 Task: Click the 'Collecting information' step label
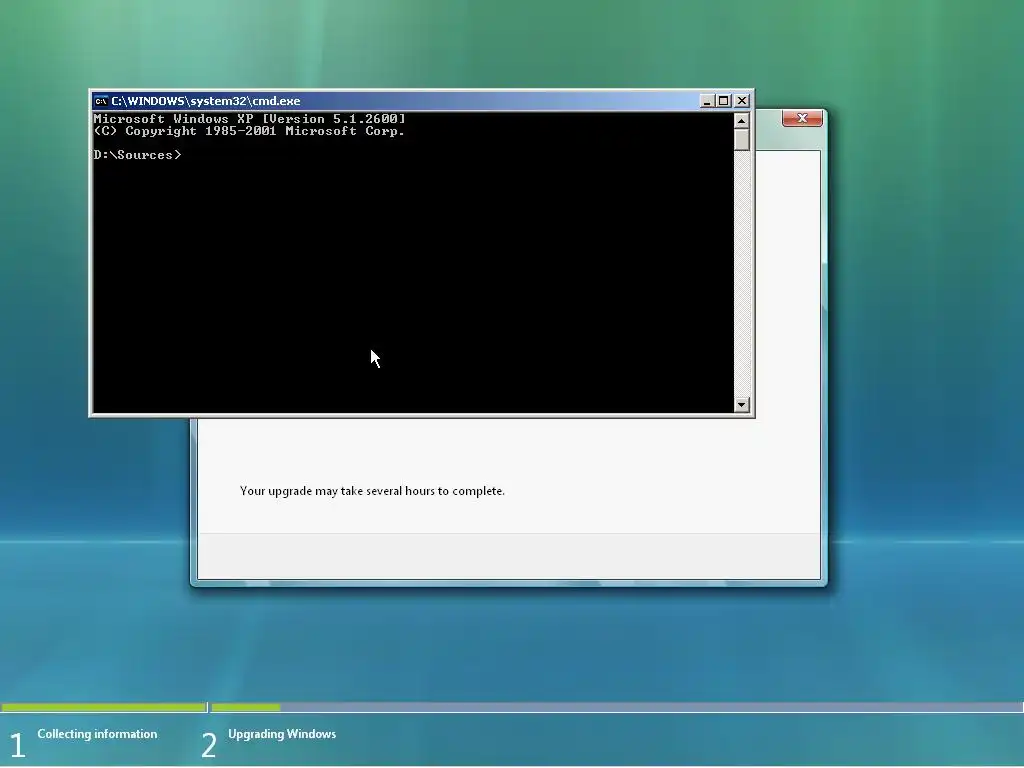click(x=97, y=734)
